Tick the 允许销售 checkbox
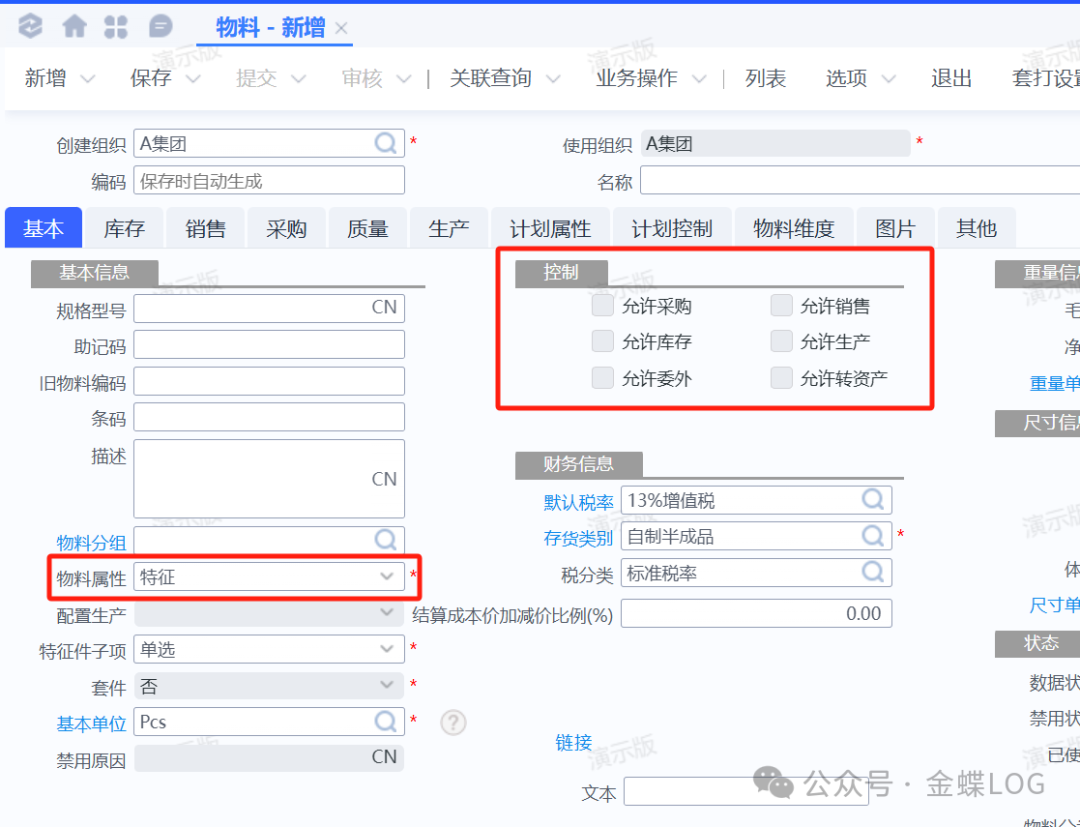Image resolution: width=1080 pixels, height=827 pixels. 781,306
